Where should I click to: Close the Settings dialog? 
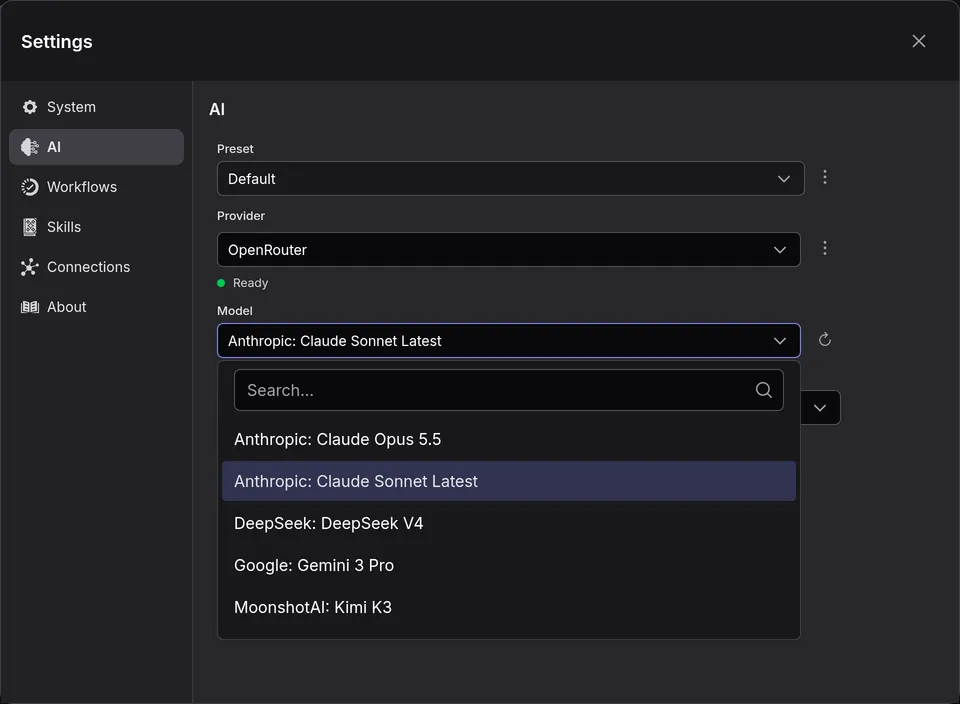918,41
